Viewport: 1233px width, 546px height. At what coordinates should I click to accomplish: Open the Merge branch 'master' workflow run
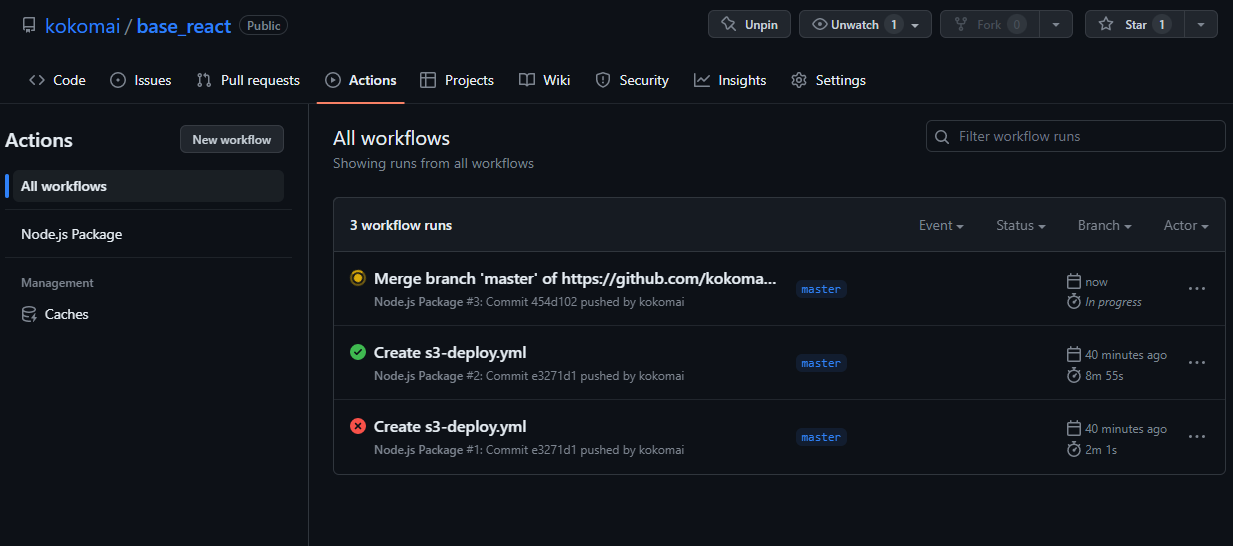[x=575, y=278]
